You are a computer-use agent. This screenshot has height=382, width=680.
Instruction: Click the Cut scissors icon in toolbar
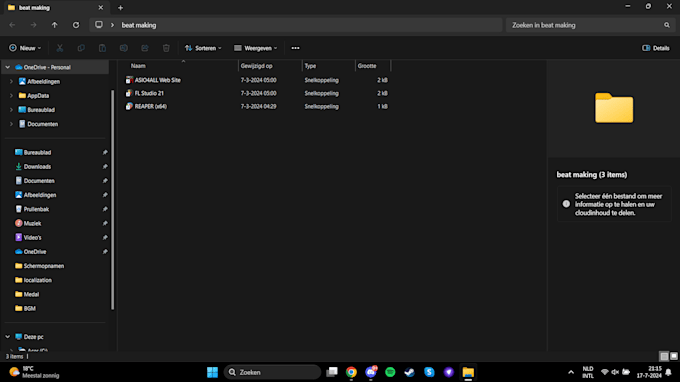point(60,48)
